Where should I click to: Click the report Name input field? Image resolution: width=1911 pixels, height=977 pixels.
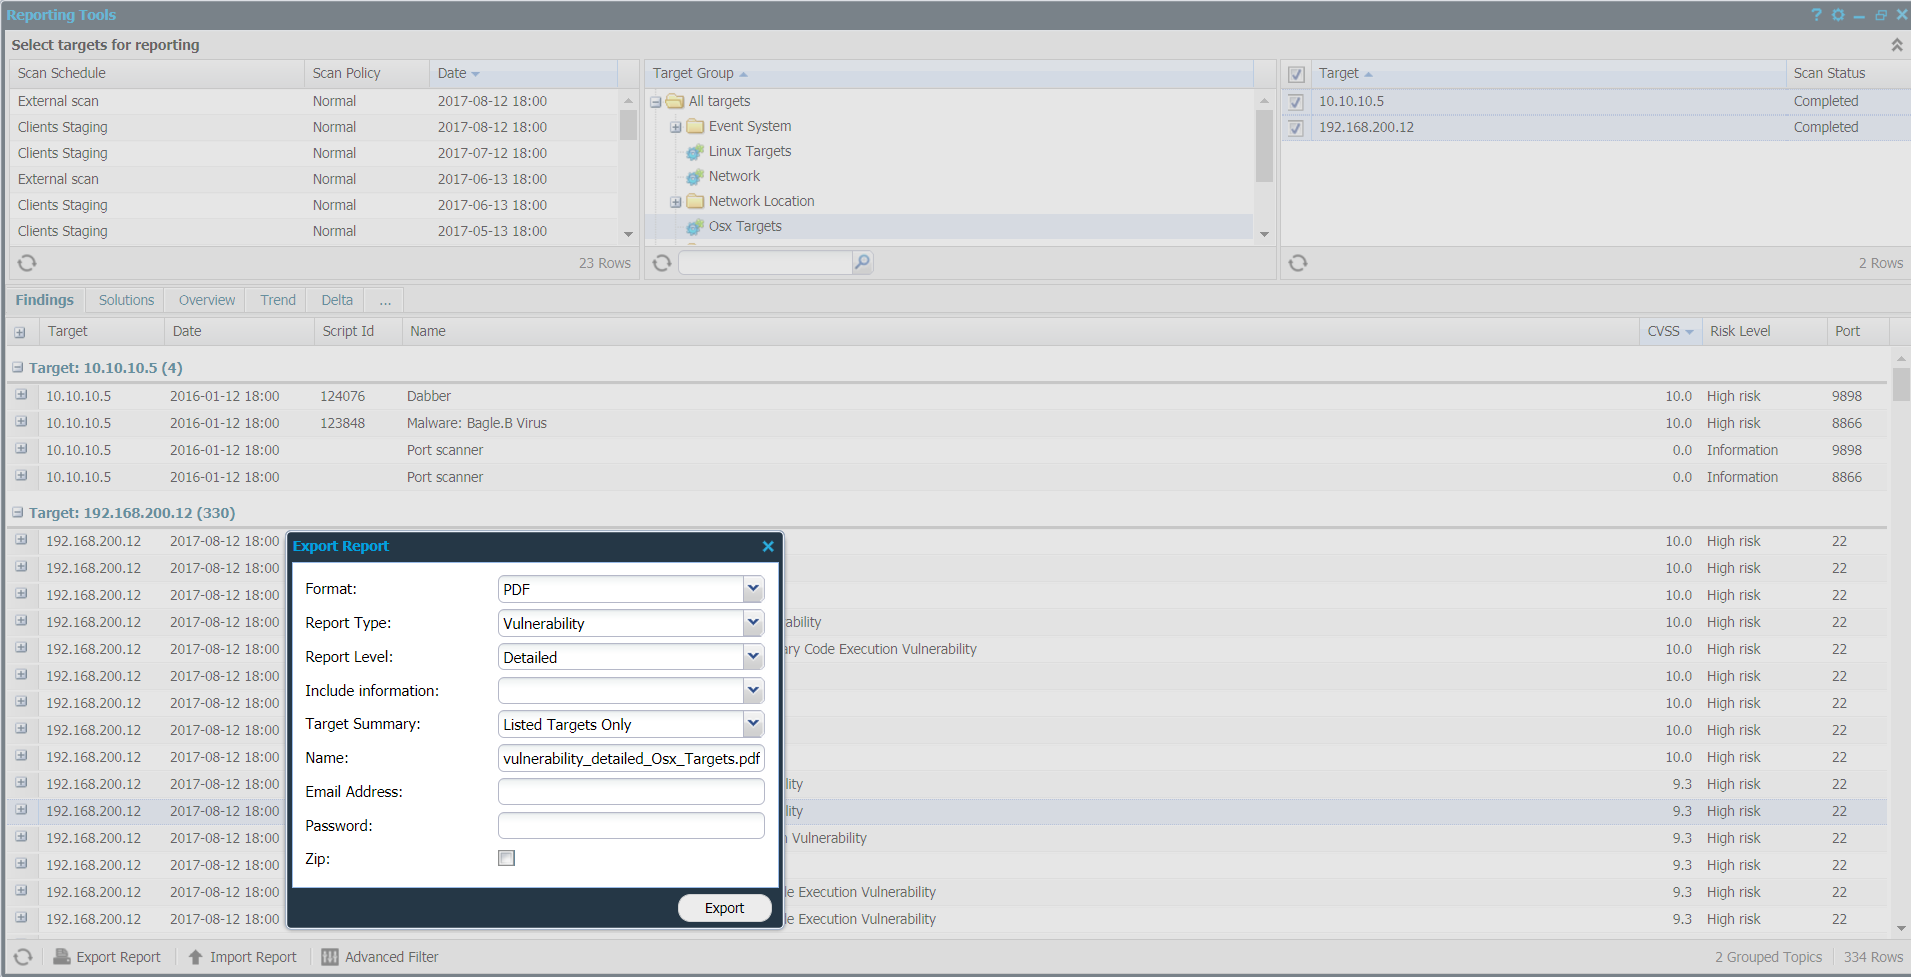(630, 758)
